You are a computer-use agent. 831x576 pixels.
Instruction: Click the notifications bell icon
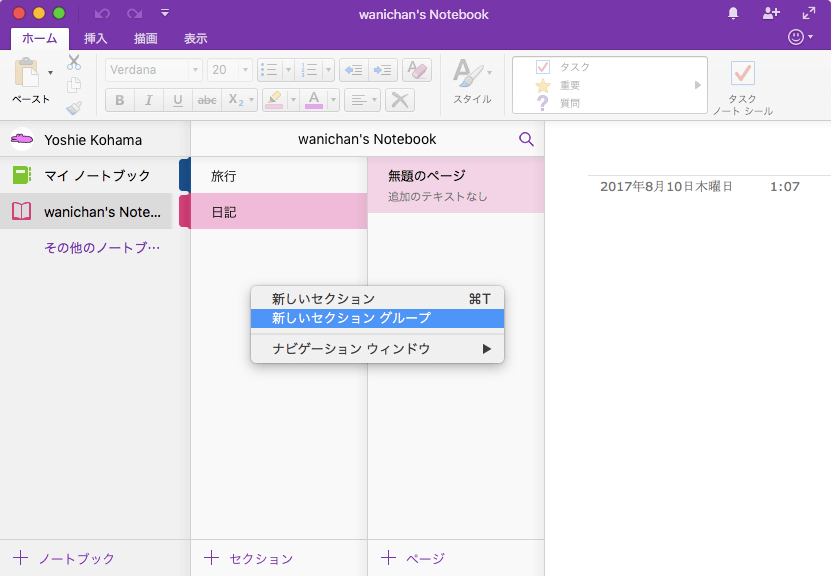click(733, 13)
